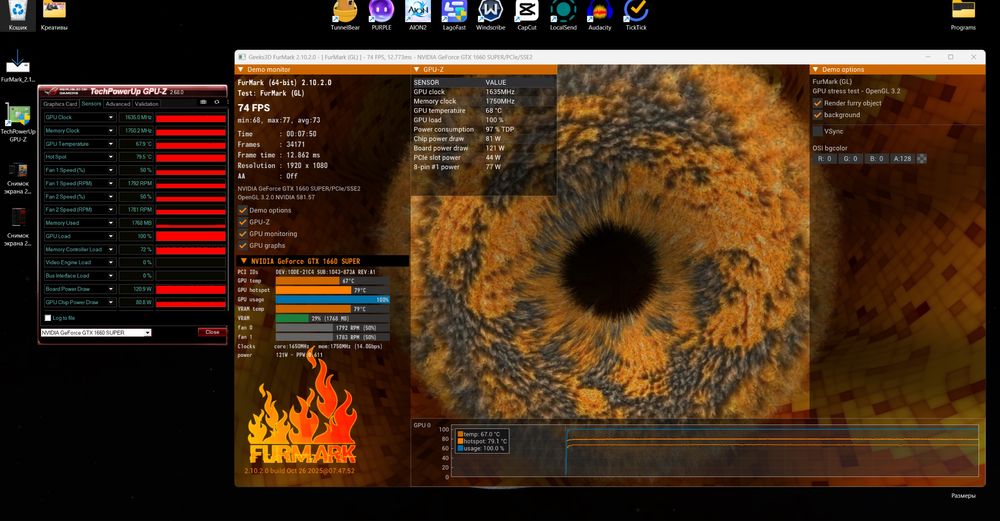Open the Hot Spot sensor dropdown
This screenshot has width=1000, height=521.
pyautogui.click(x=110, y=157)
